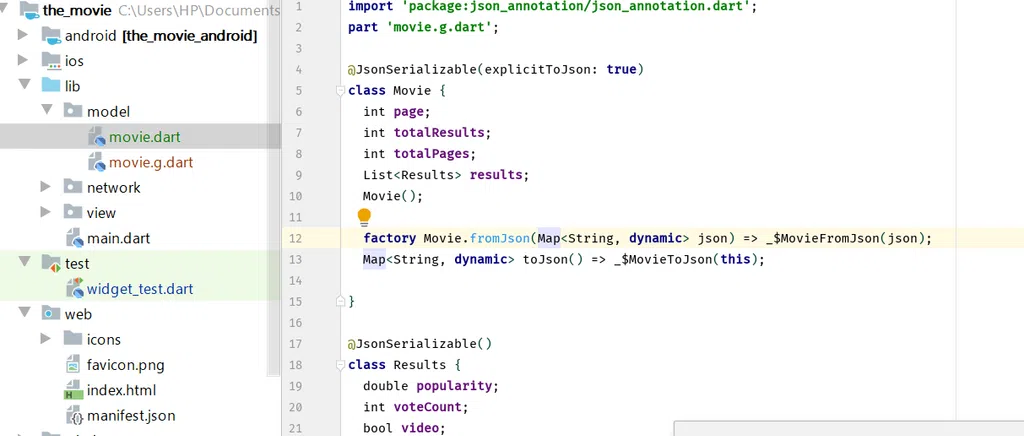Image resolution: width=1024 pixels, height=436 pixels.
Task: Fold the Movie class at line 5
Action: (340, 91)
